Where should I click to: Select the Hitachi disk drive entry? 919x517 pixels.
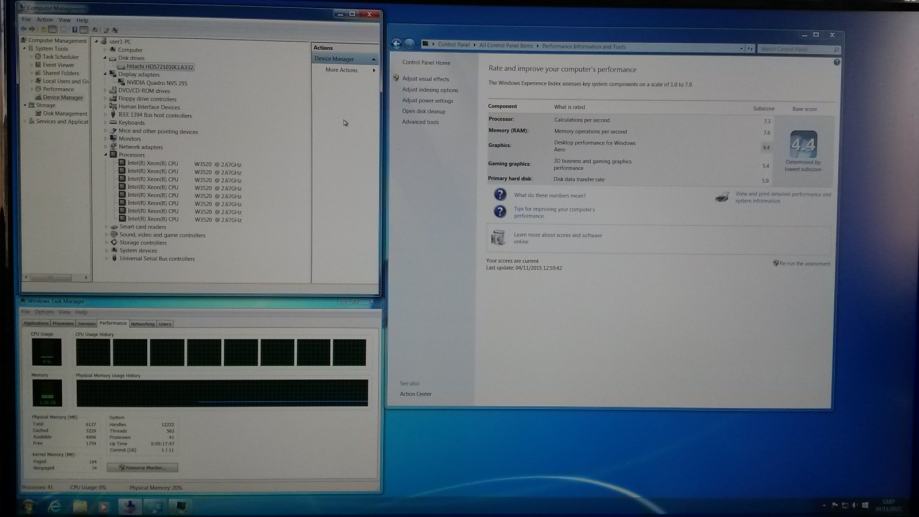159,67
